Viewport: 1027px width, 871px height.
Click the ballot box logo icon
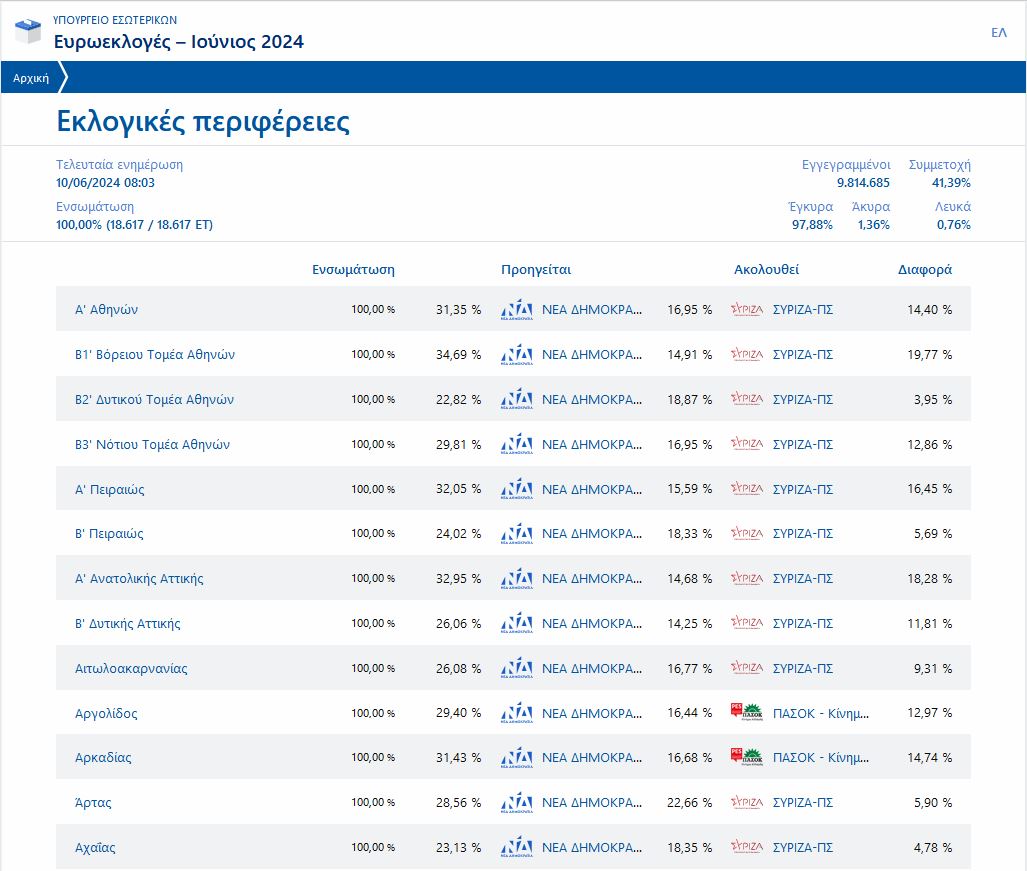coord(28,31)
